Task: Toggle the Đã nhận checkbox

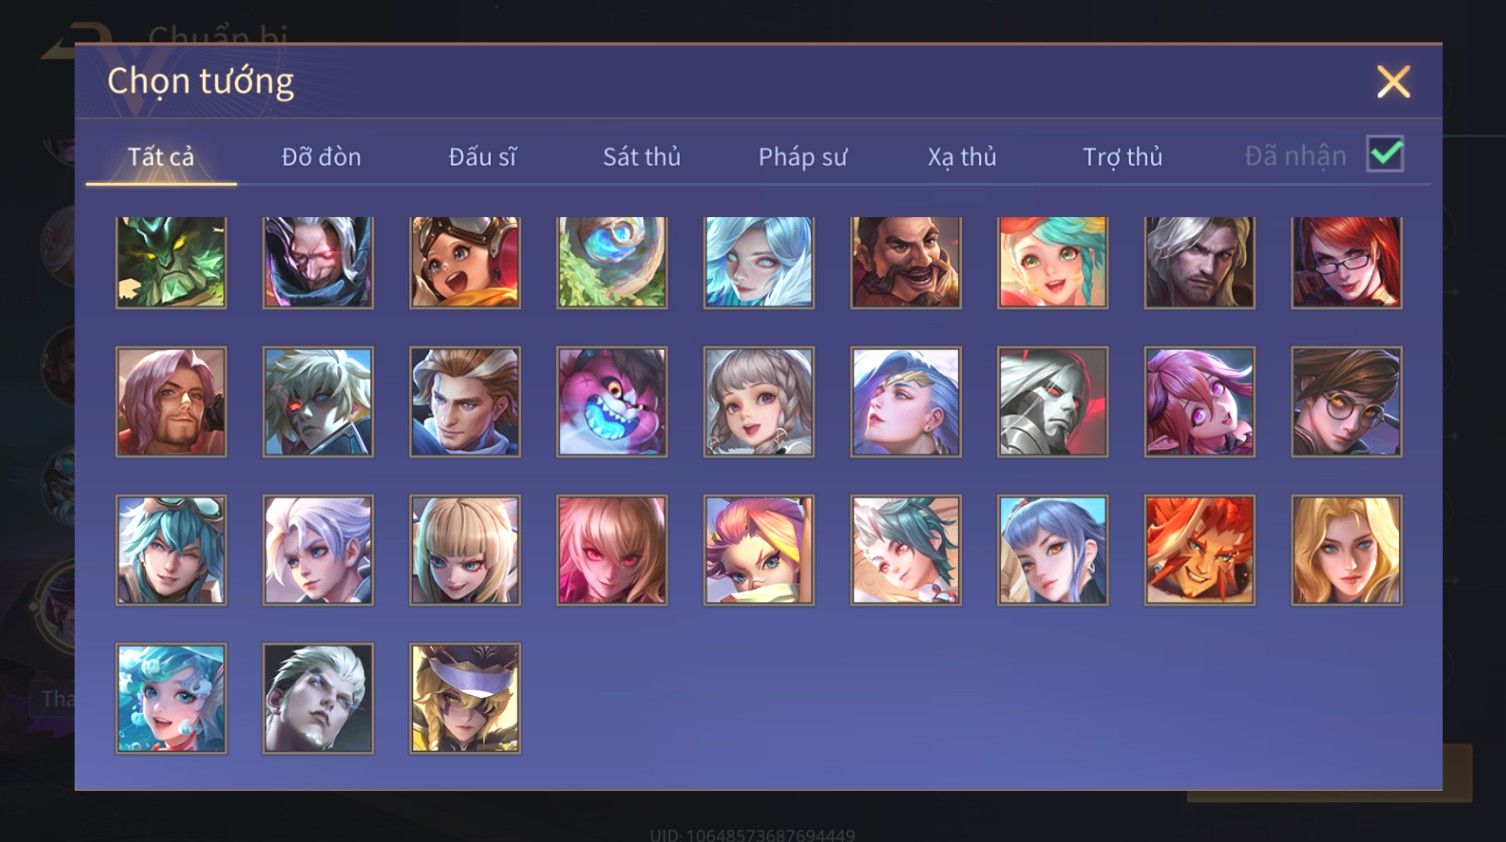Action: (1385, 155)
